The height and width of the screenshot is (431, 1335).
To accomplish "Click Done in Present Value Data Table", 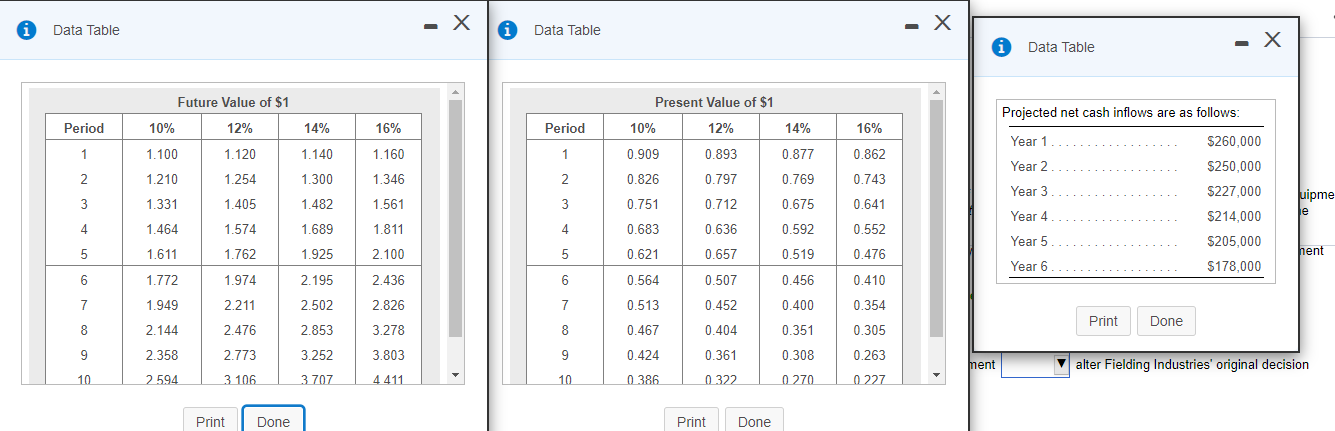I will (x=754, y=421).
